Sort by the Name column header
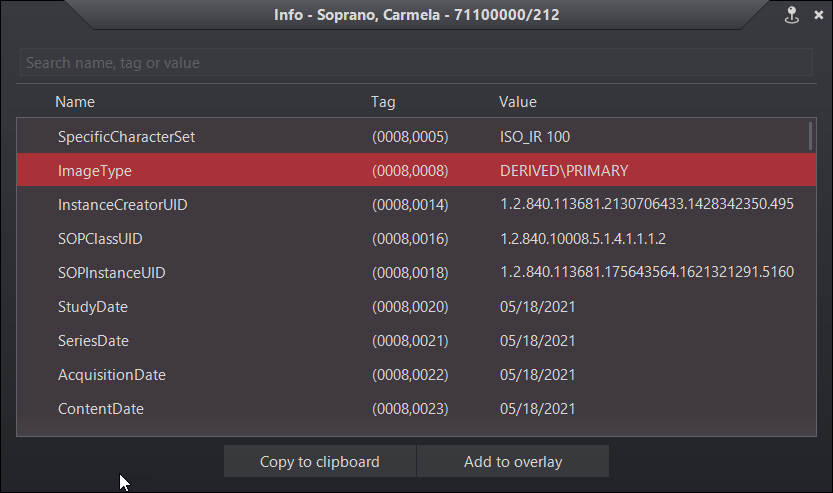The width and height of the screenshot is (833, 493). point(75,102)
